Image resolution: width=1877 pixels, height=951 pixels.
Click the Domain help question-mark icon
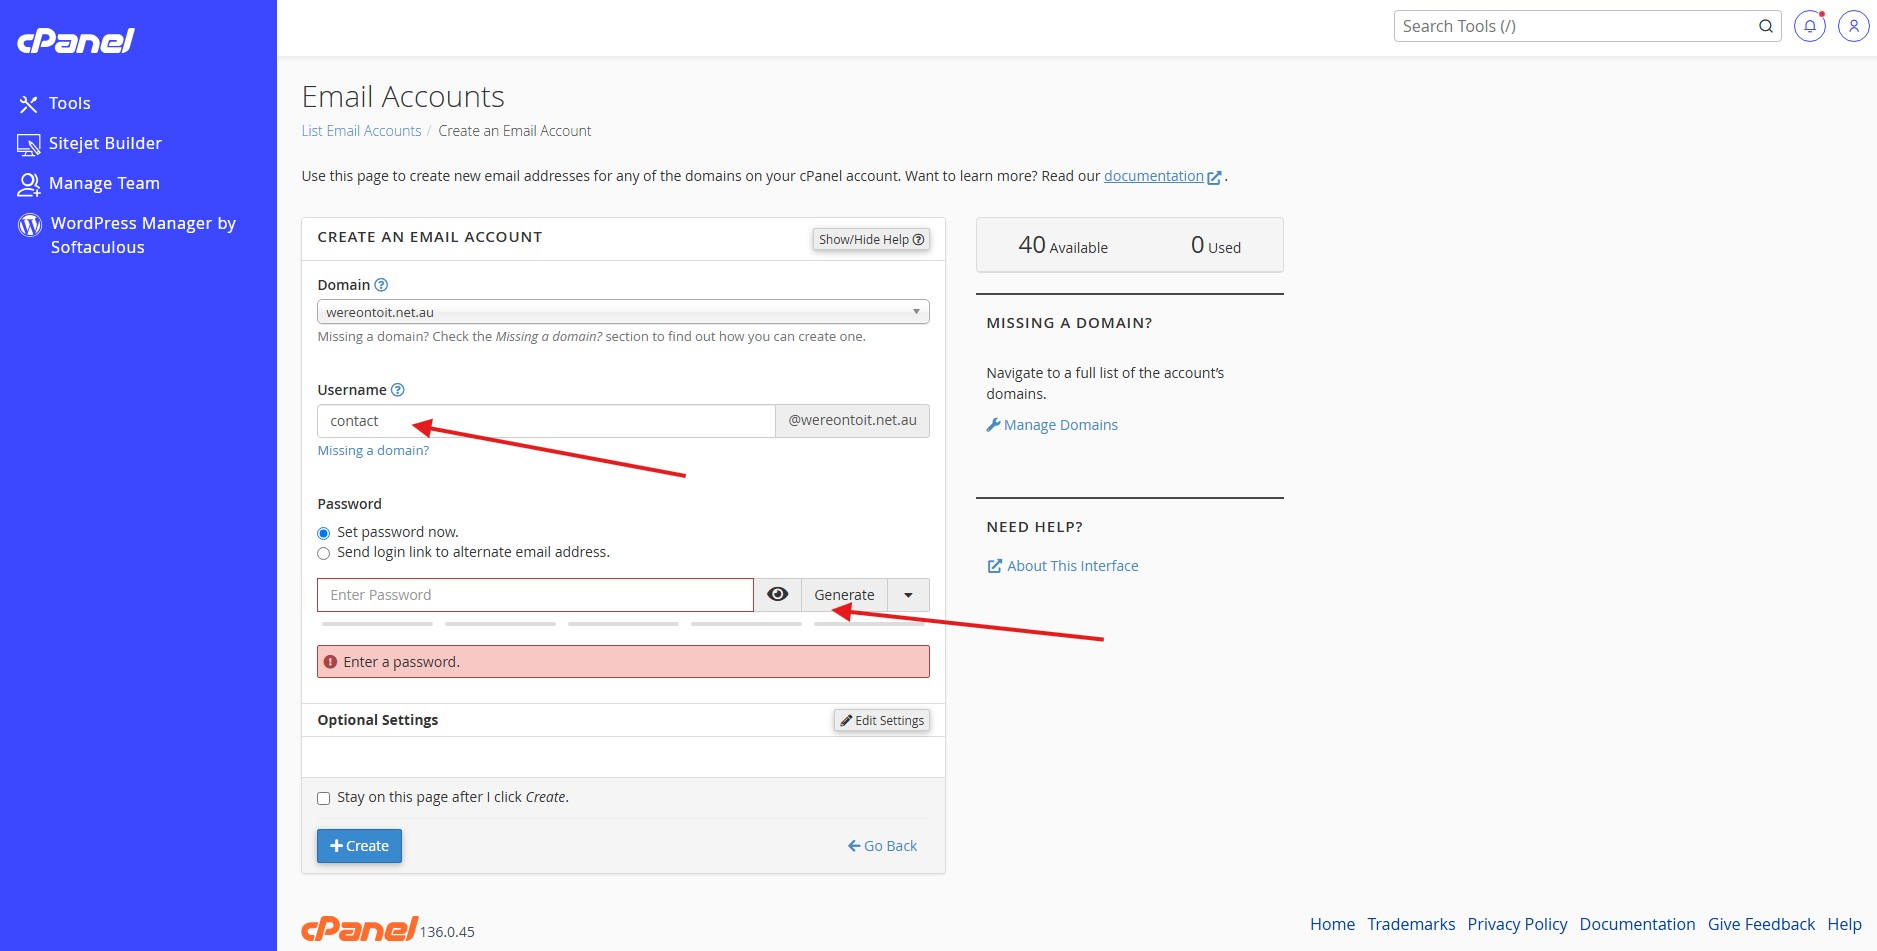(x=381, y=285)
